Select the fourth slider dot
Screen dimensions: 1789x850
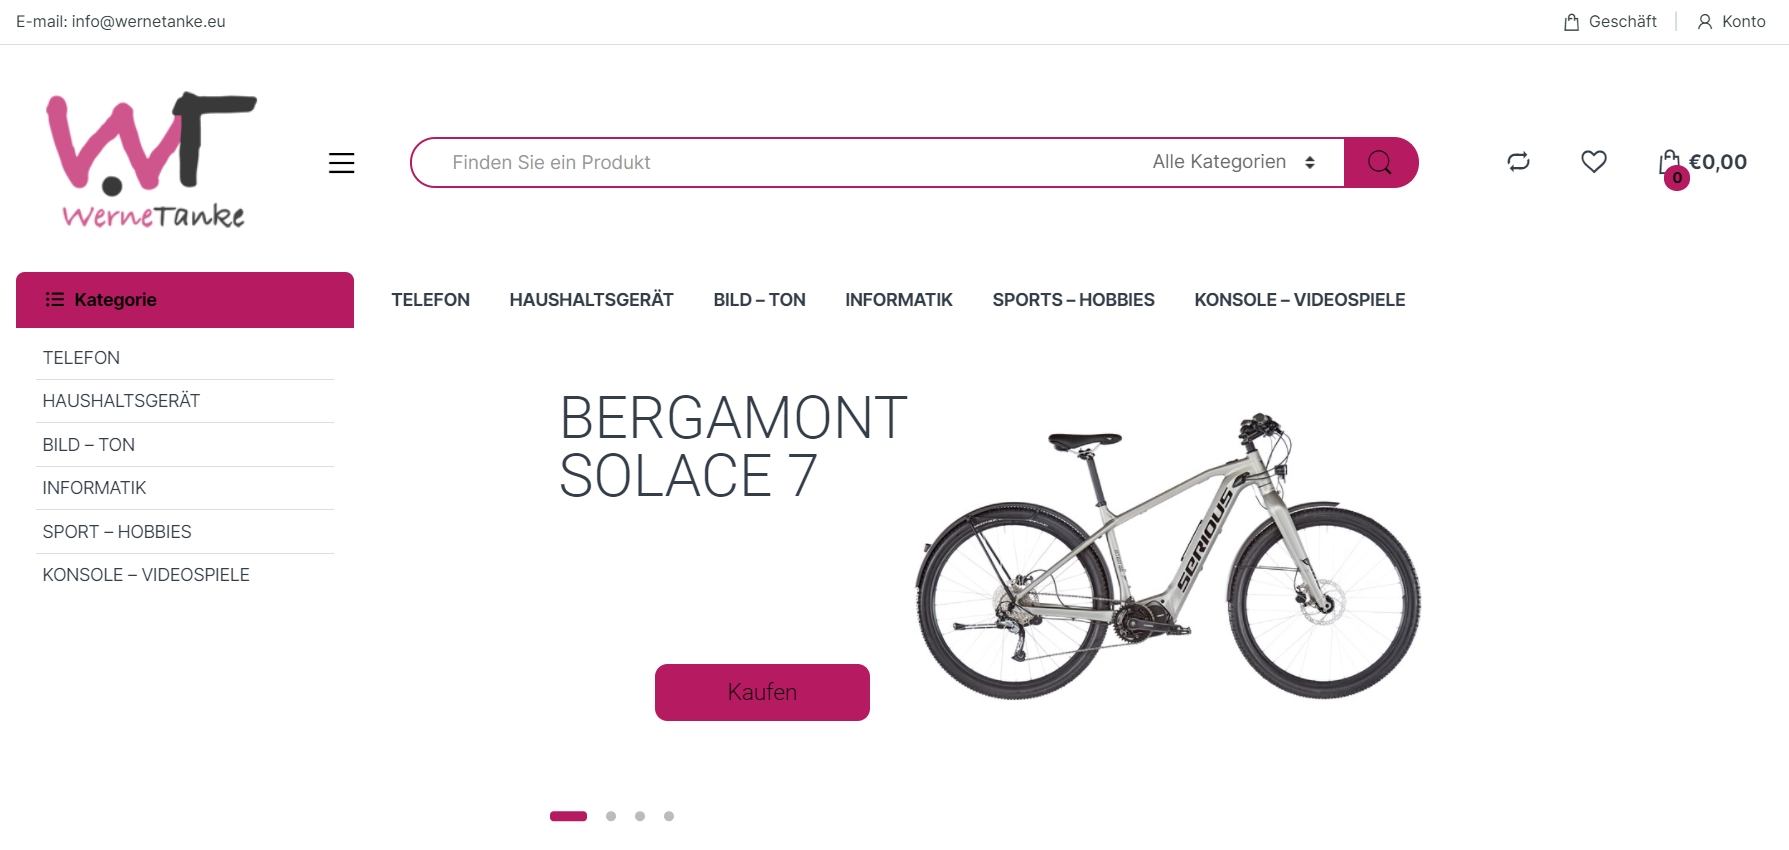pyautogui.click(x=669, y=816)
